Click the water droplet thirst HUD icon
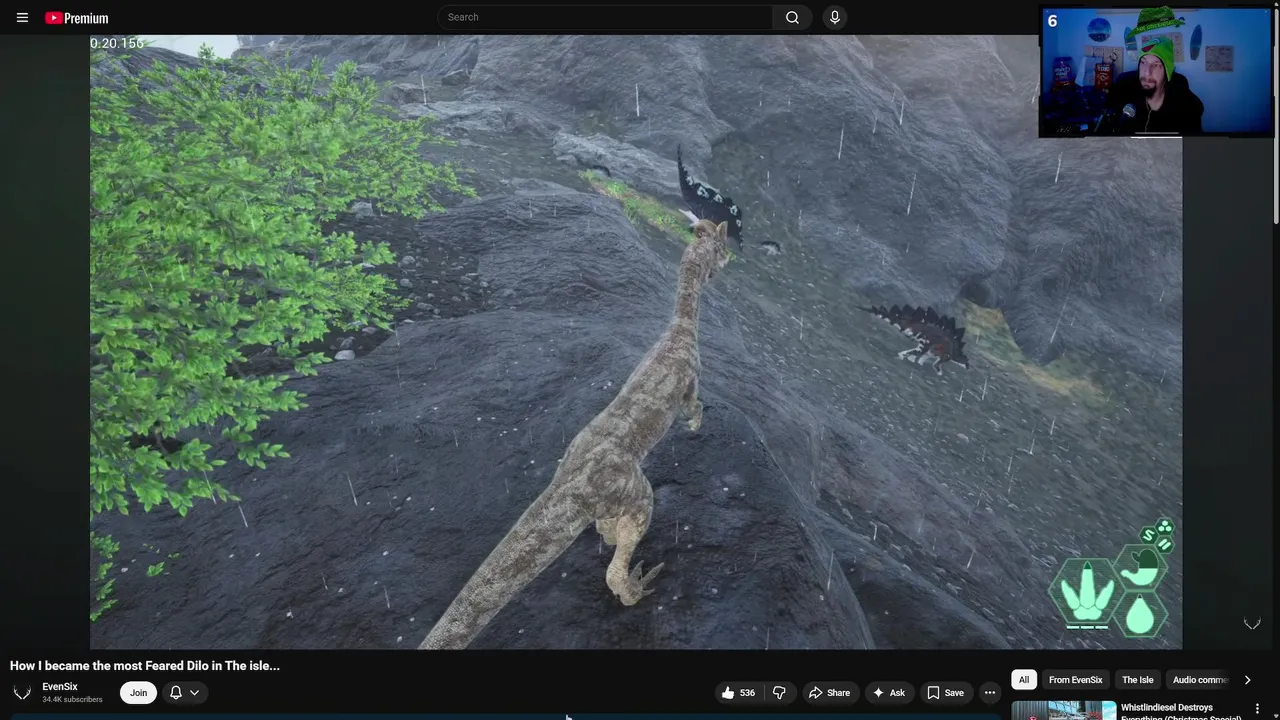 click(x=1140, y=614)
